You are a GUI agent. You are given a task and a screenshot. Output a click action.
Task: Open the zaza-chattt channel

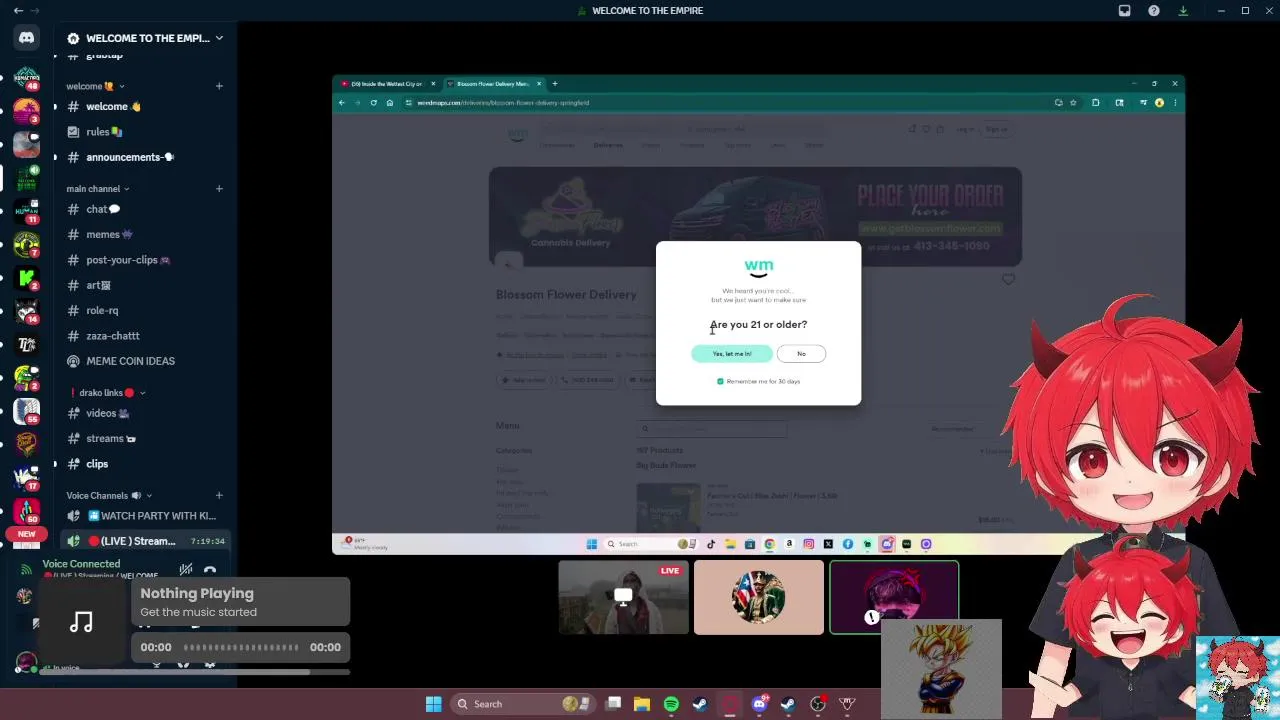click(145, 336)
